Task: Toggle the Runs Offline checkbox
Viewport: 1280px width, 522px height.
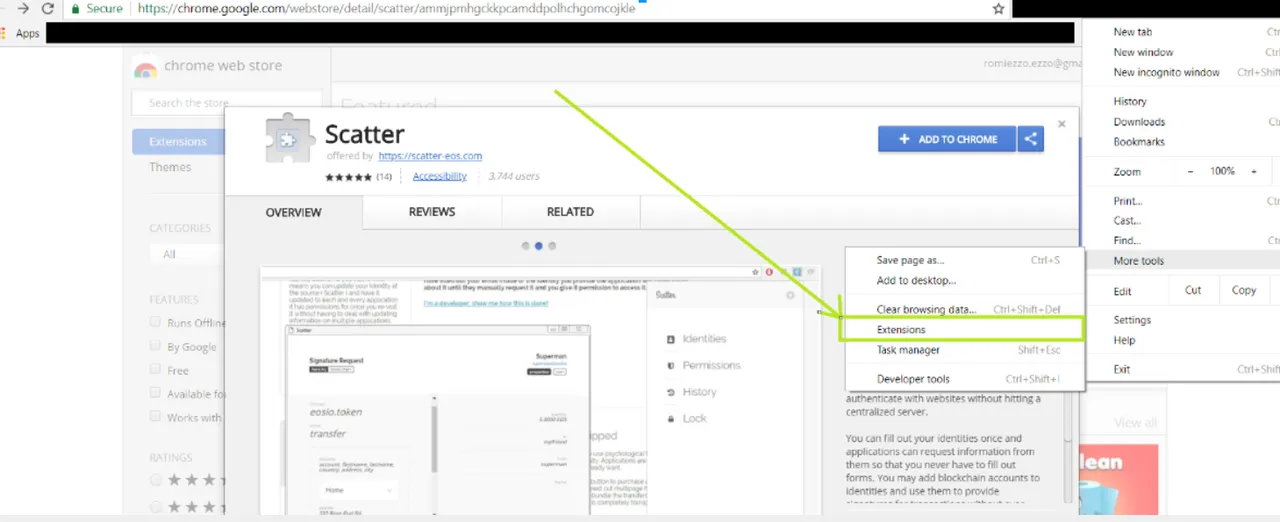Action: (x=155, y=322)
